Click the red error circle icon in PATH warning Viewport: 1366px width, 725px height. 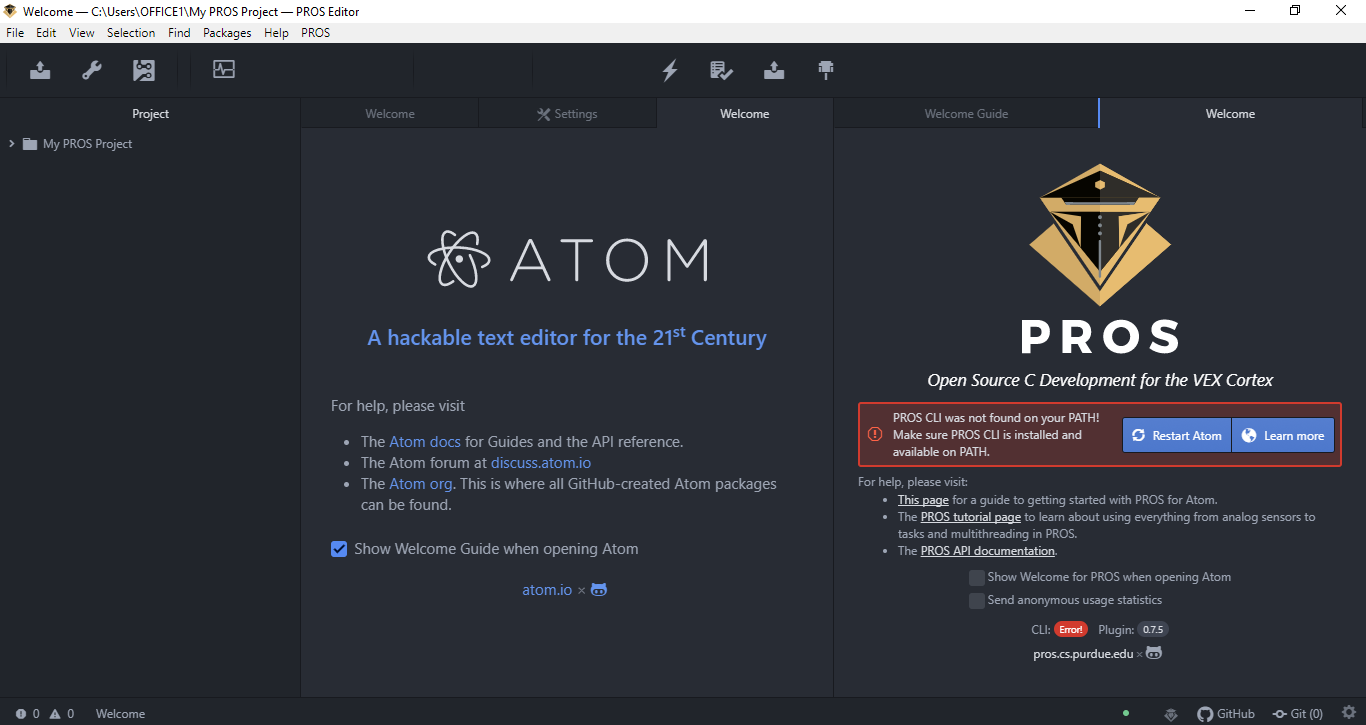pos(875,434)
